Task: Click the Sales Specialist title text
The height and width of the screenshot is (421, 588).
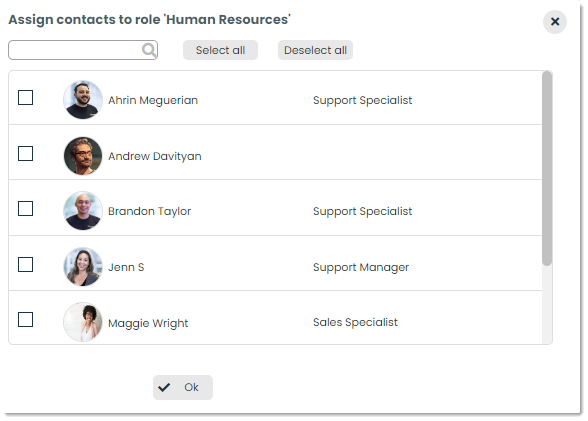Action: click(355, 322)
